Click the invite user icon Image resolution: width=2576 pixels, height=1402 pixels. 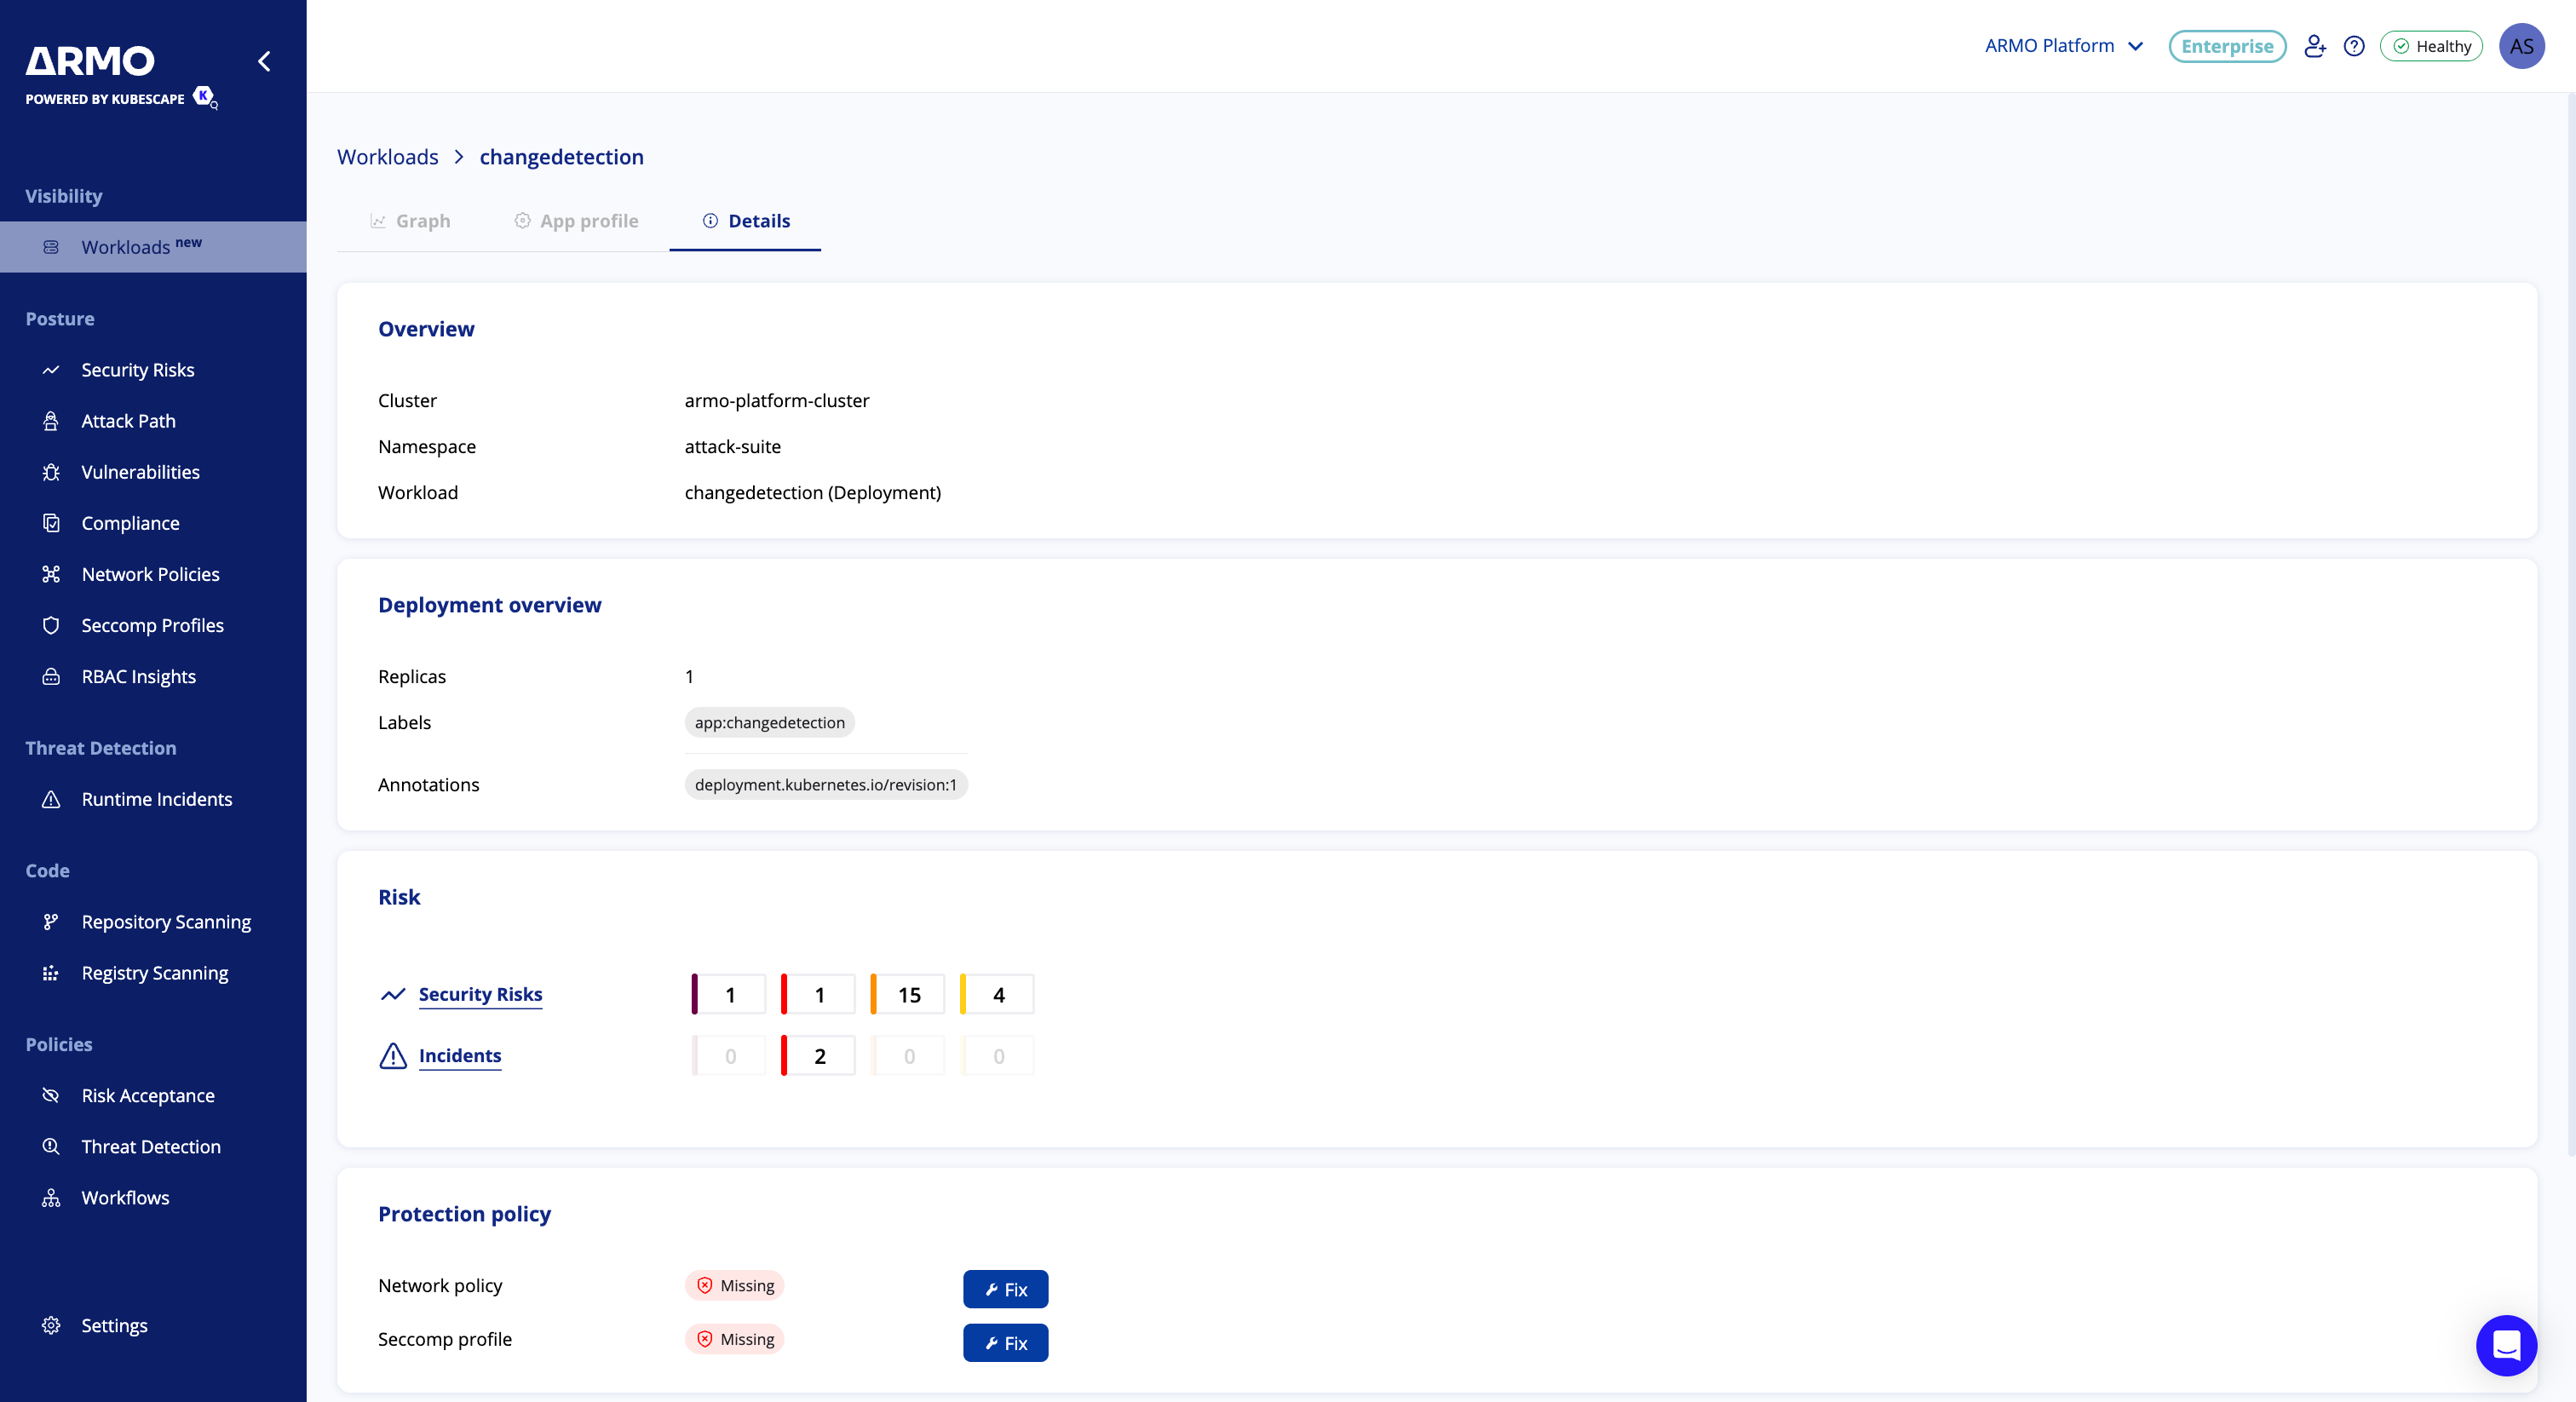click(2314, 46)
